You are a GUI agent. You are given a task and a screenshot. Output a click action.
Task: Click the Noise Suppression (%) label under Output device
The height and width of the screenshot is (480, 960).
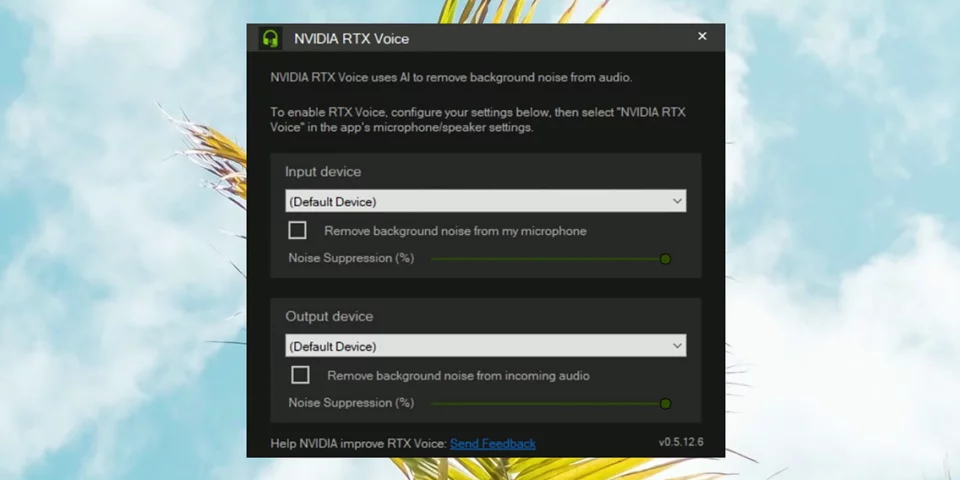pos(351,403)
